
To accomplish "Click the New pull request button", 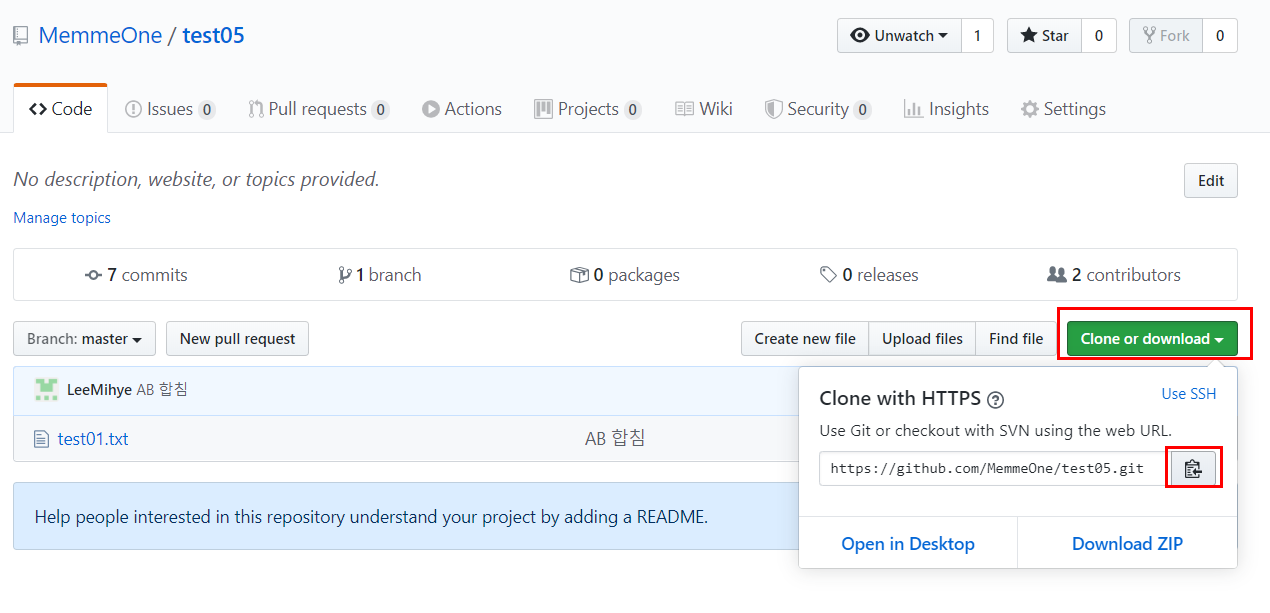I will tap(237, 339).
